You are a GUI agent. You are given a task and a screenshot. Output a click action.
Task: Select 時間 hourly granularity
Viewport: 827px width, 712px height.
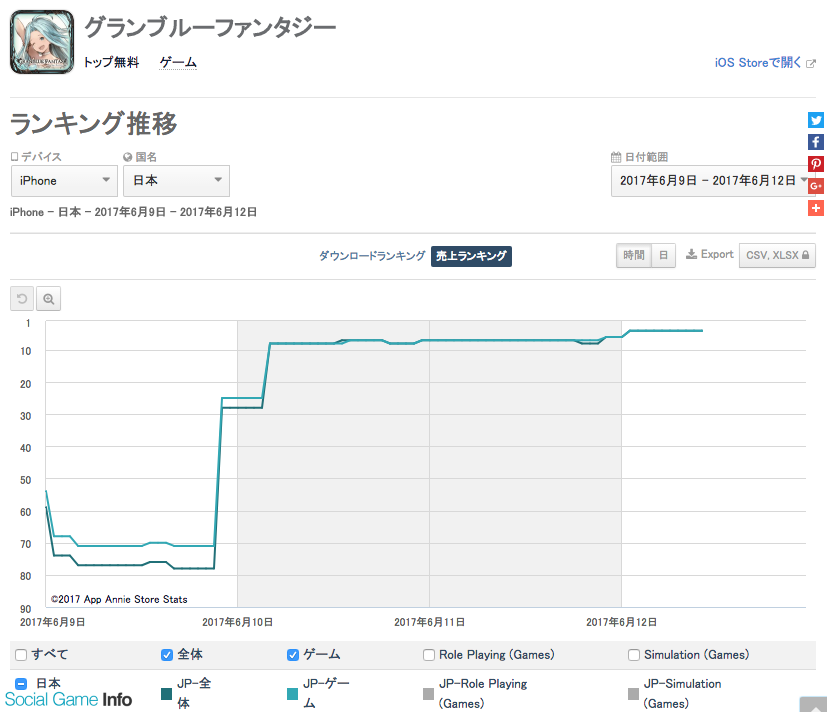(x=634, y=256)
